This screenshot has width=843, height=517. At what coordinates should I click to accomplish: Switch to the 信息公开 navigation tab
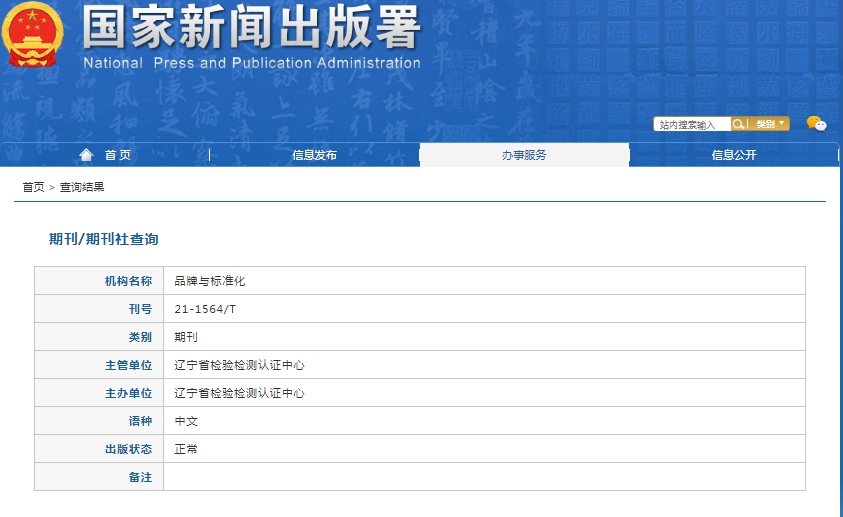click(x=734, y=155)
